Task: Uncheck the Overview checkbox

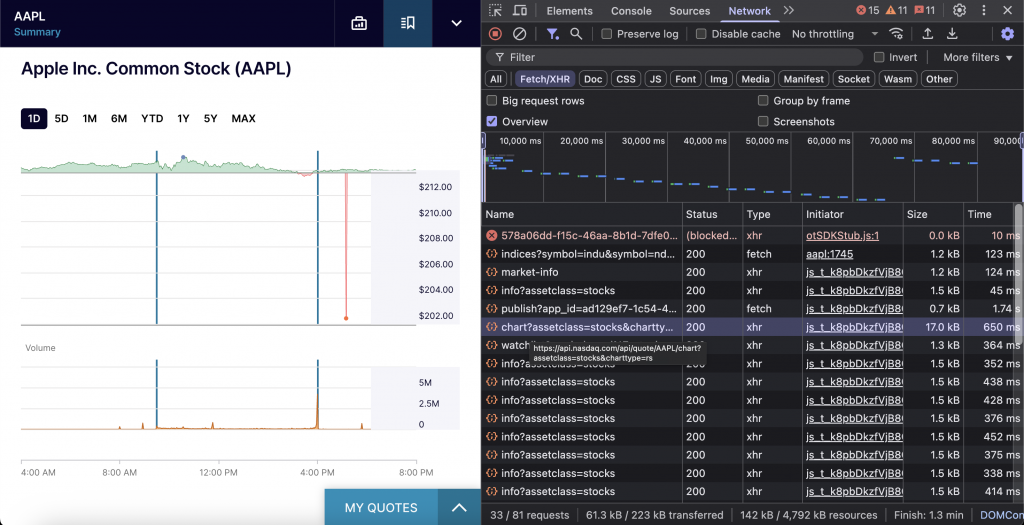Action: (x=492, y=121)
